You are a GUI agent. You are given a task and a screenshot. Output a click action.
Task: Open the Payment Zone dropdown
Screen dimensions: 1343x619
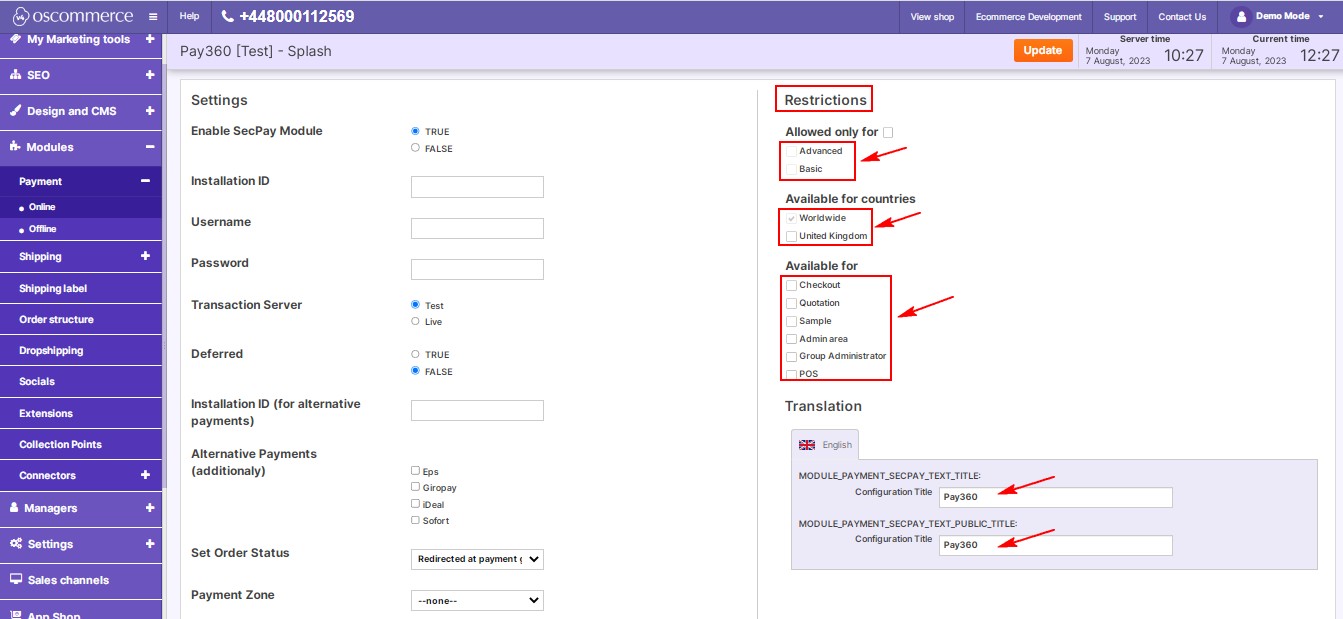click(x=477, y=601)
